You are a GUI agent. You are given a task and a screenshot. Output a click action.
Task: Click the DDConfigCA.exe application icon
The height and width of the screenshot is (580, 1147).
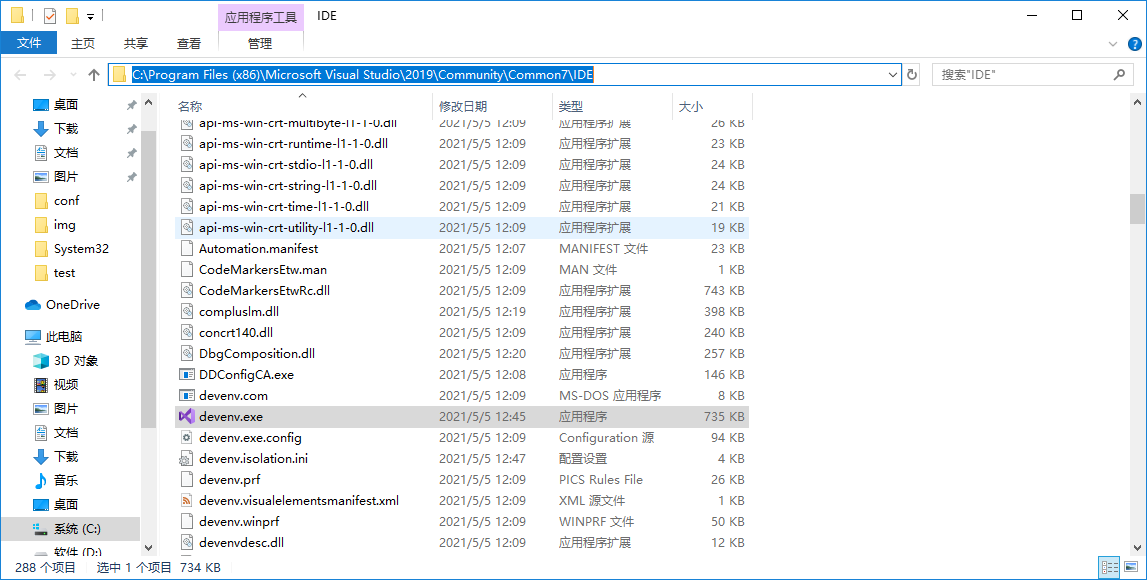[x=186, y=374]
